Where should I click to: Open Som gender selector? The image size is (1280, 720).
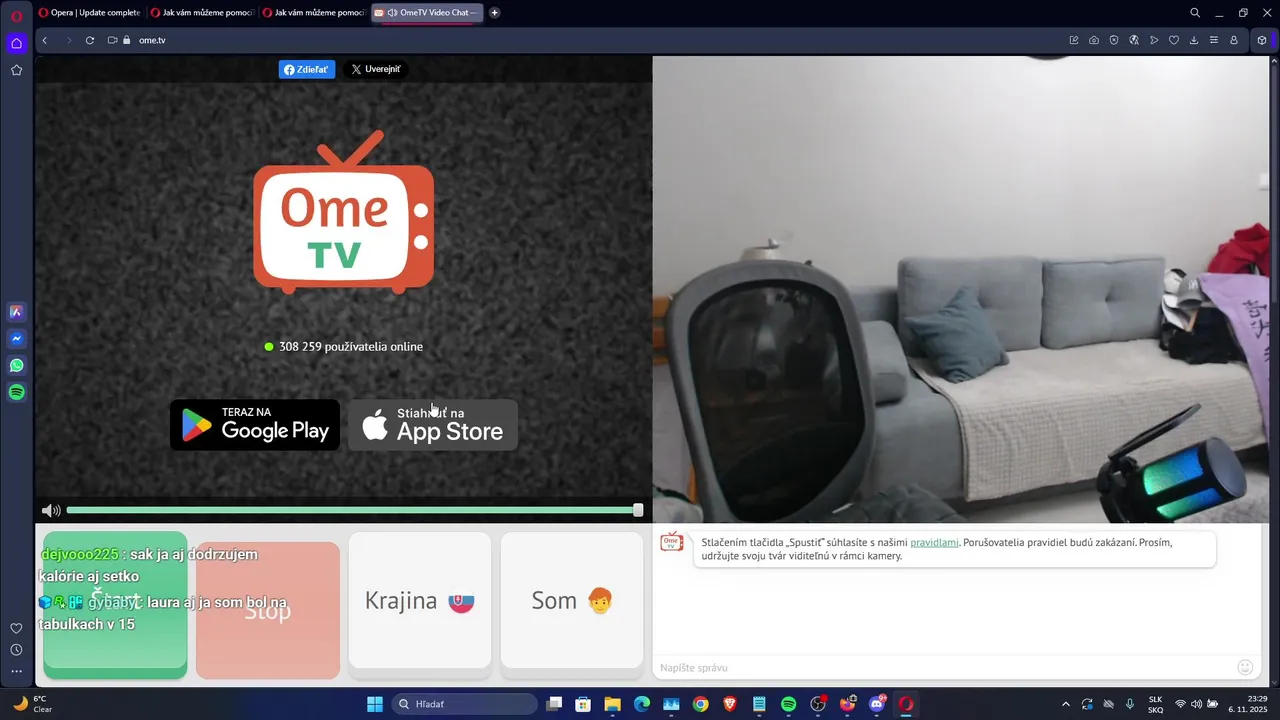pos(572,600)
